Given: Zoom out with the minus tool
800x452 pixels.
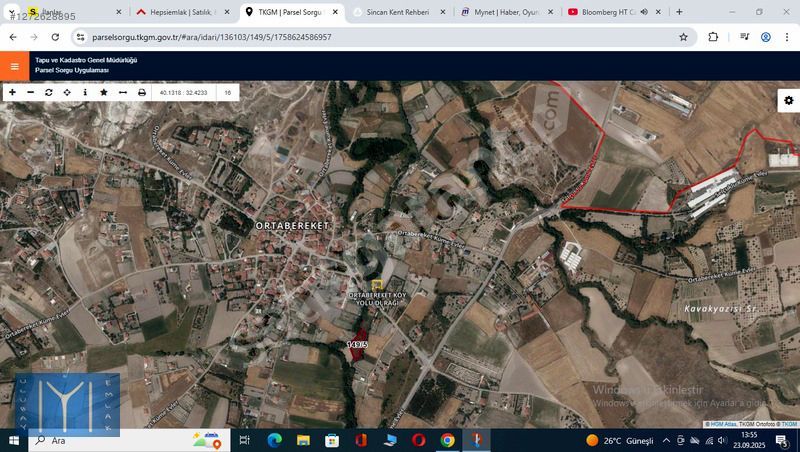Looking at the screenshot, I should (30, 92).
